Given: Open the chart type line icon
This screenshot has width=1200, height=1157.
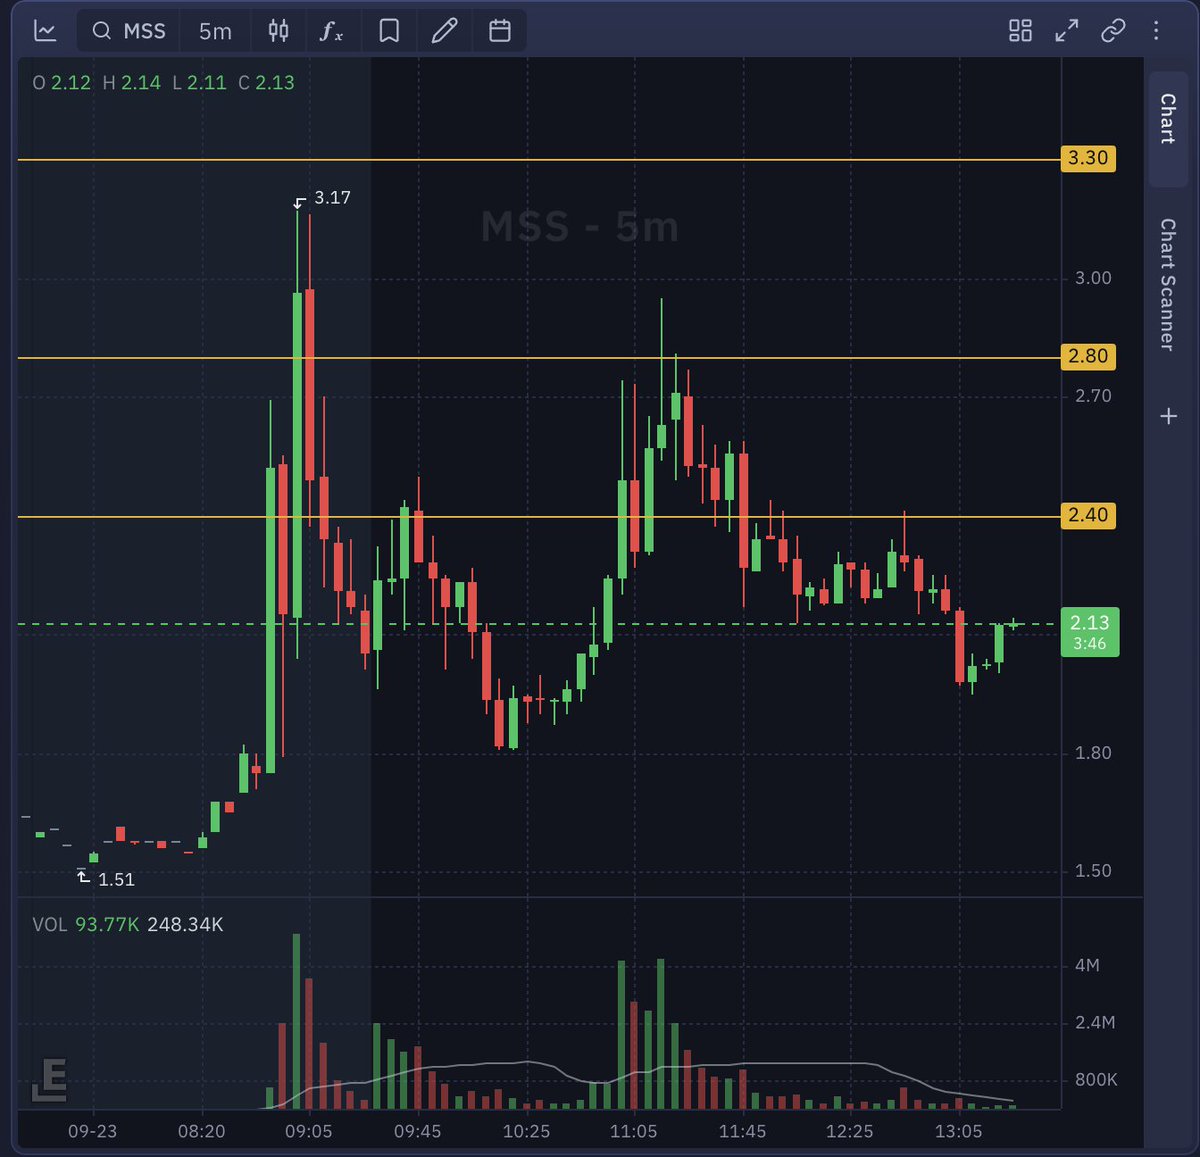Looking at the screenshot, I should pos(45,31).
